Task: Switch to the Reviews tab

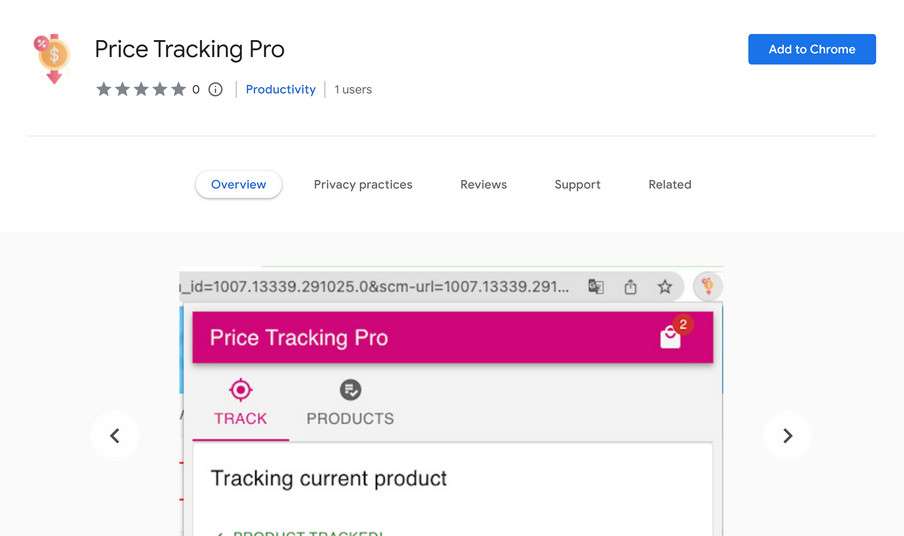Action: 483,185
